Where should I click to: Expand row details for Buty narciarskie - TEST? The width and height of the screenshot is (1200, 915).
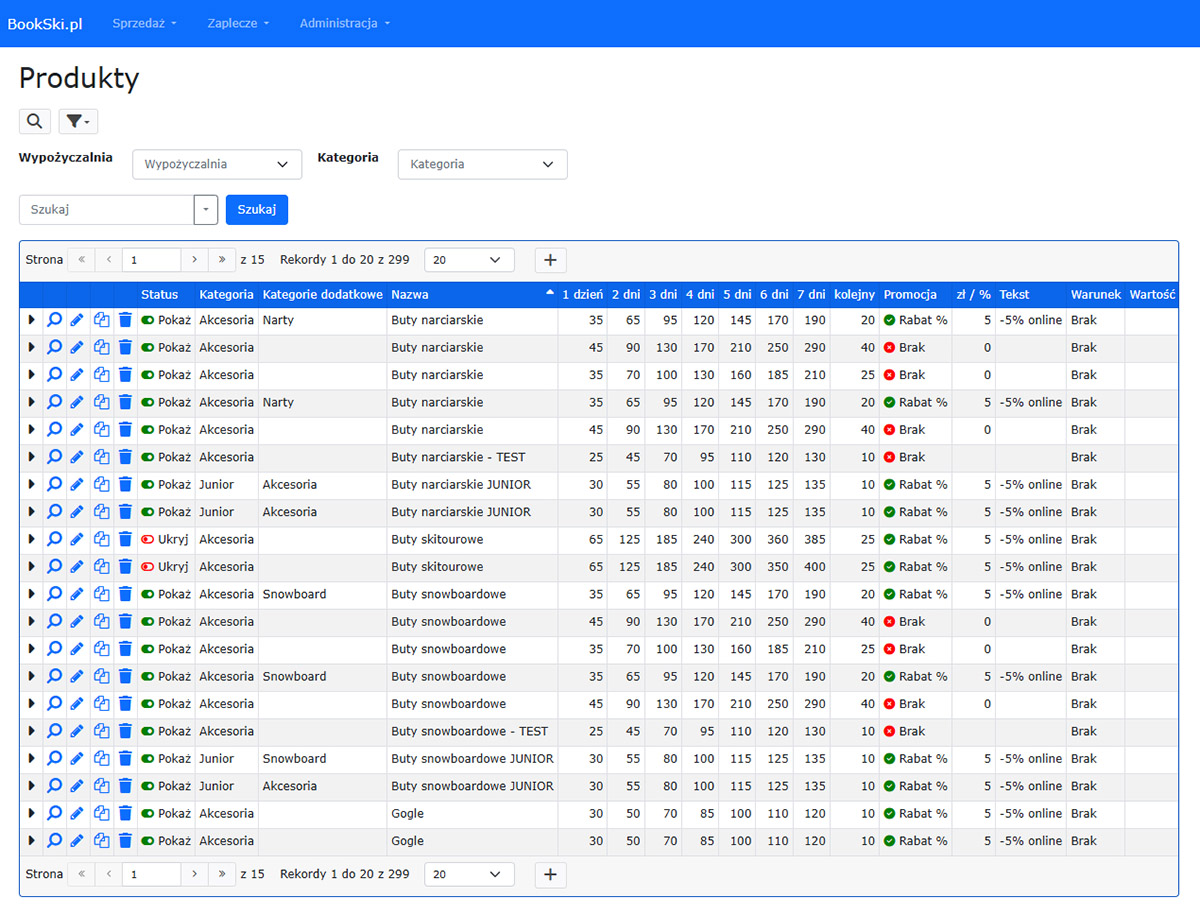(31, 457)
